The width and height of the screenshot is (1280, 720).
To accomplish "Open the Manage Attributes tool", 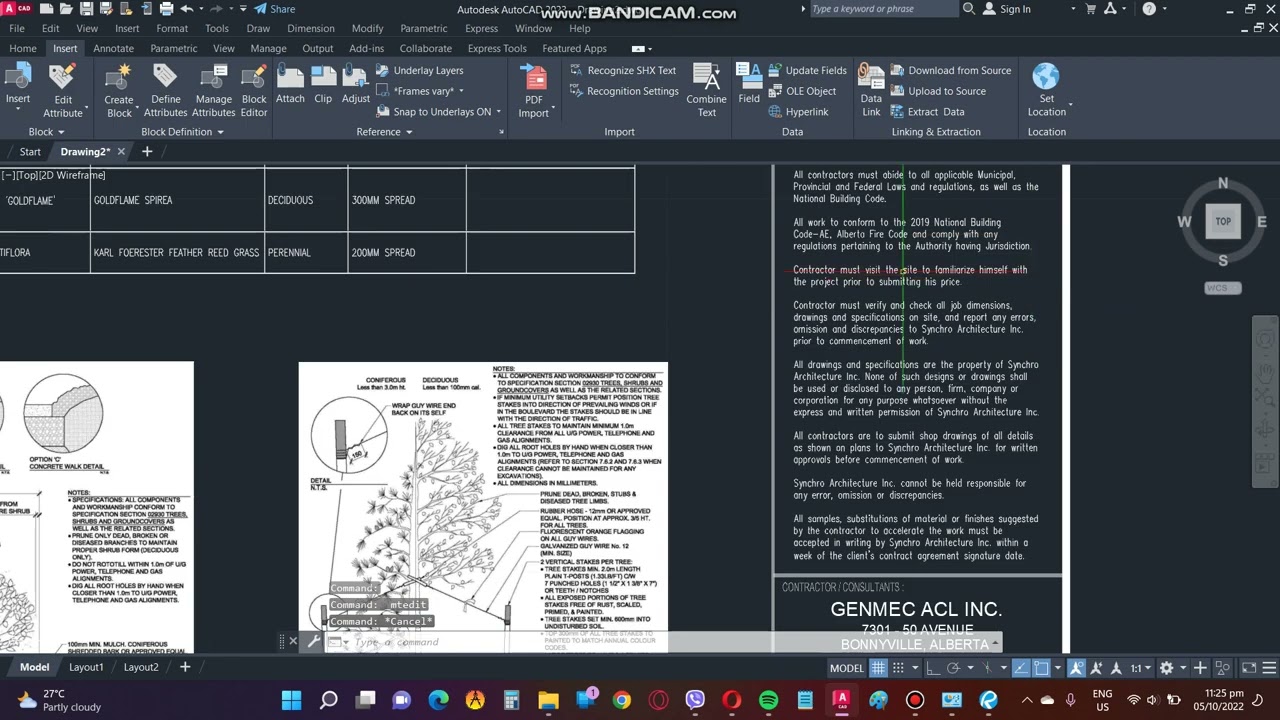I will coord(214,90).
